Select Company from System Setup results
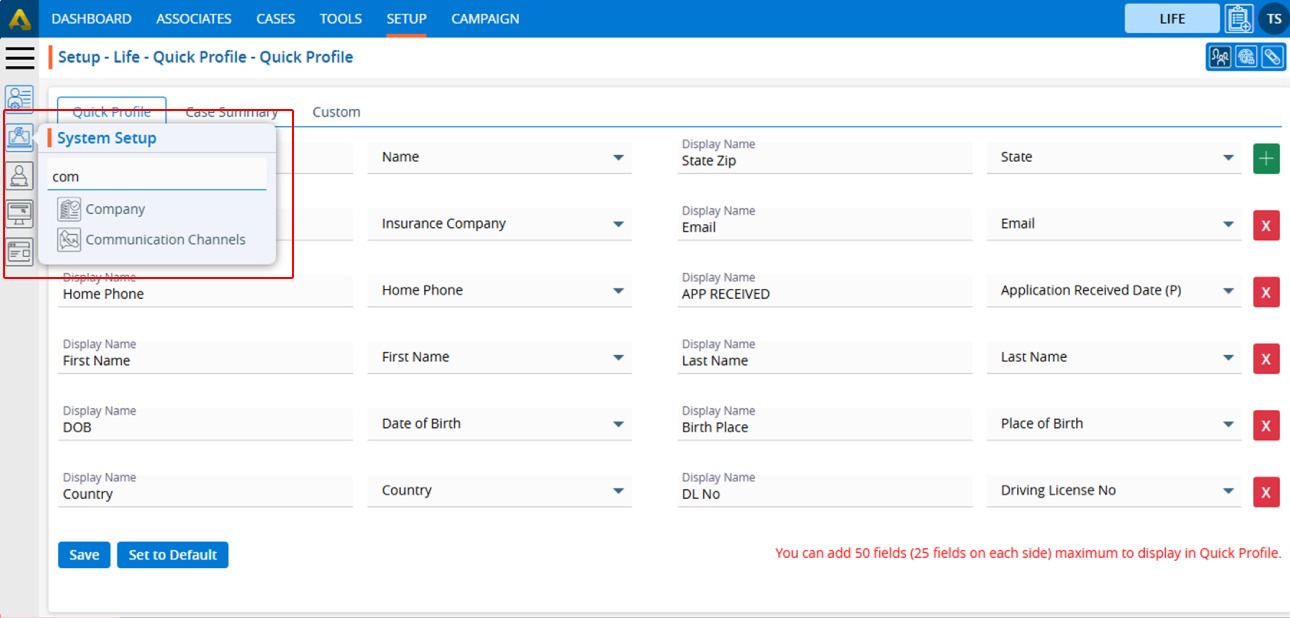The image size is (1290, 618). click(115, 210)
